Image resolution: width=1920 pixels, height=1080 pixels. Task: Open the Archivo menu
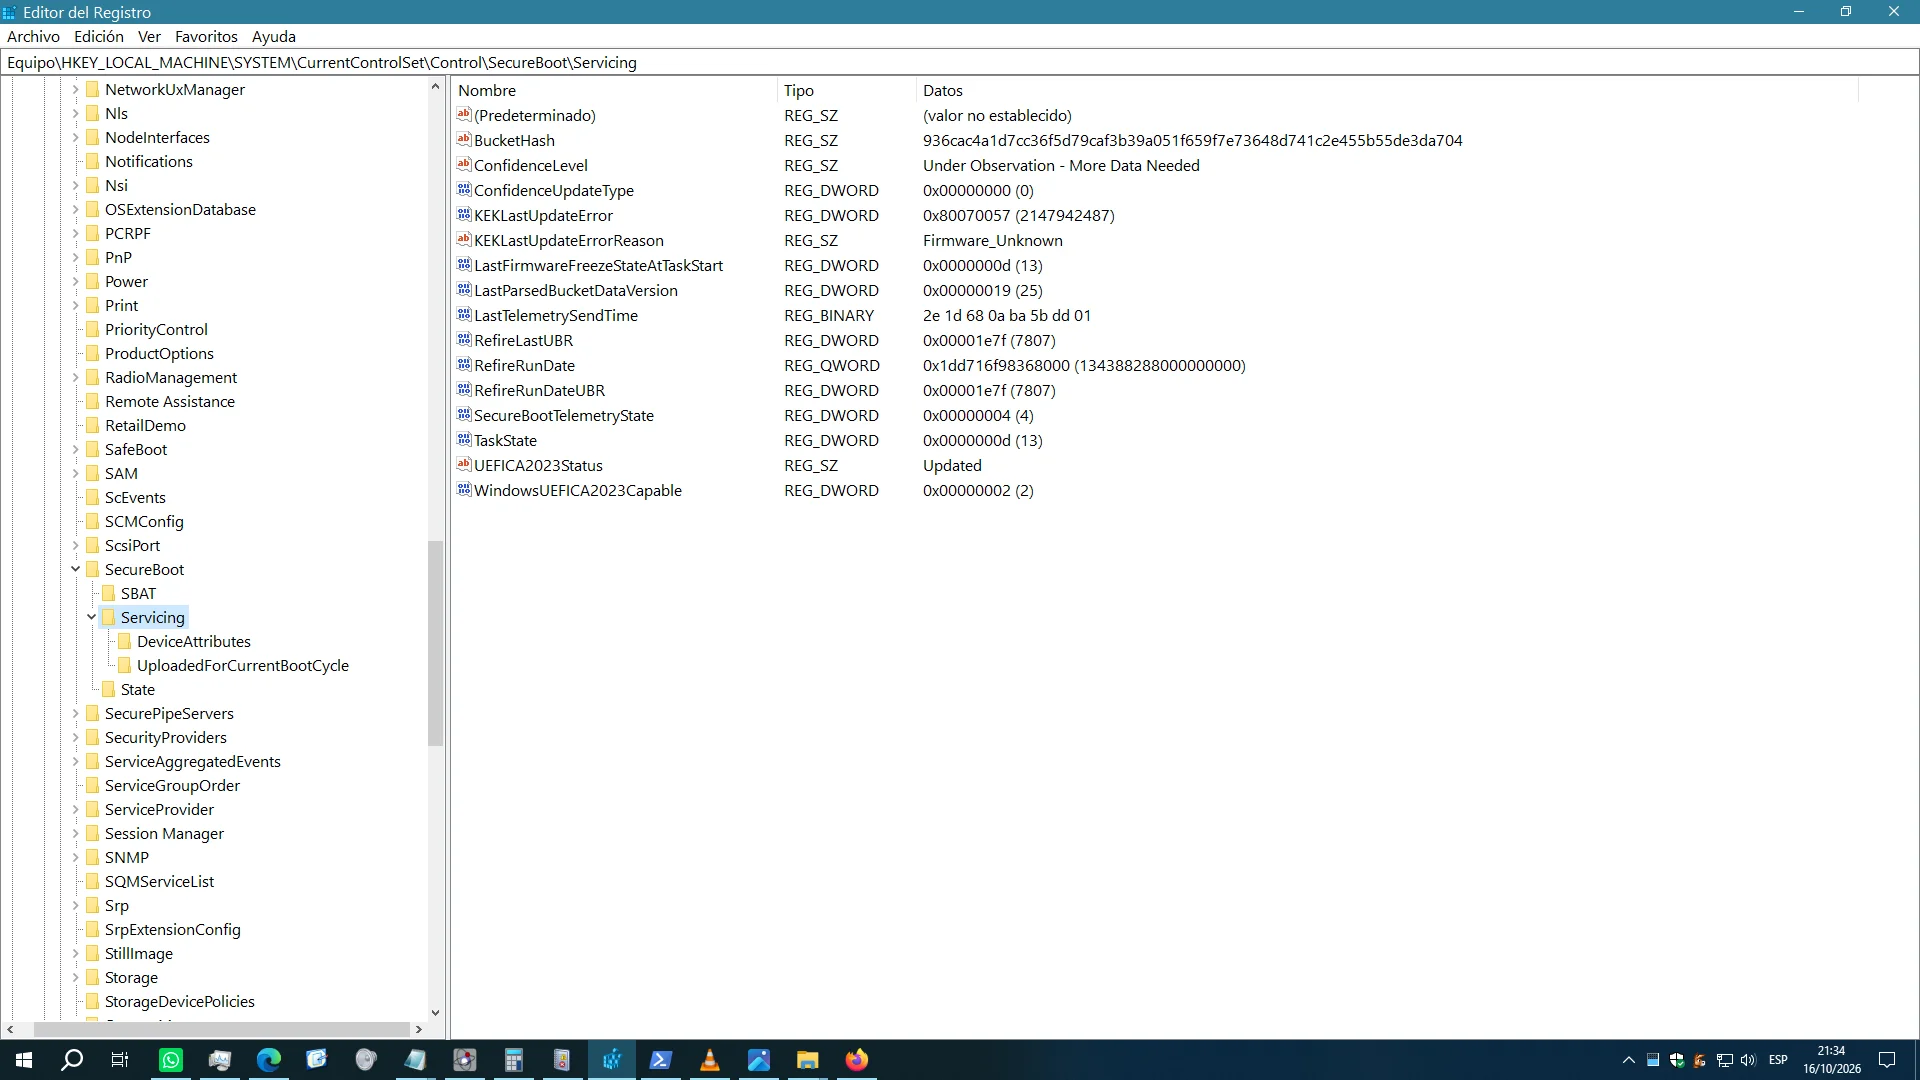click(x=33, y=36)
